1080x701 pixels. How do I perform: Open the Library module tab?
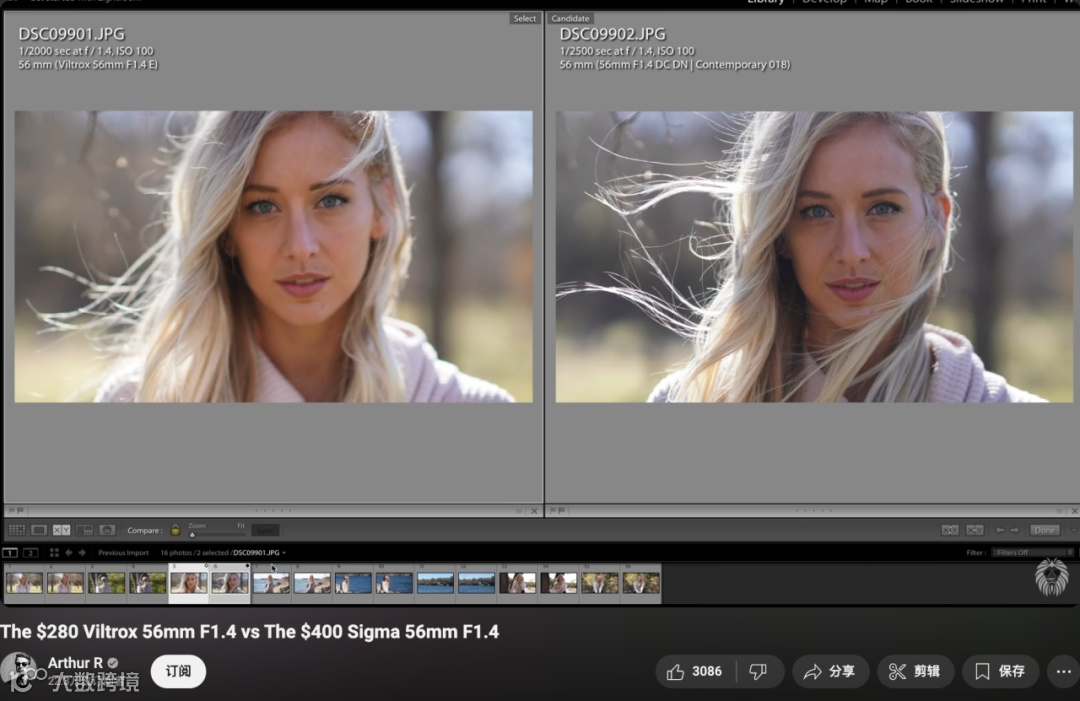point(765,2)
